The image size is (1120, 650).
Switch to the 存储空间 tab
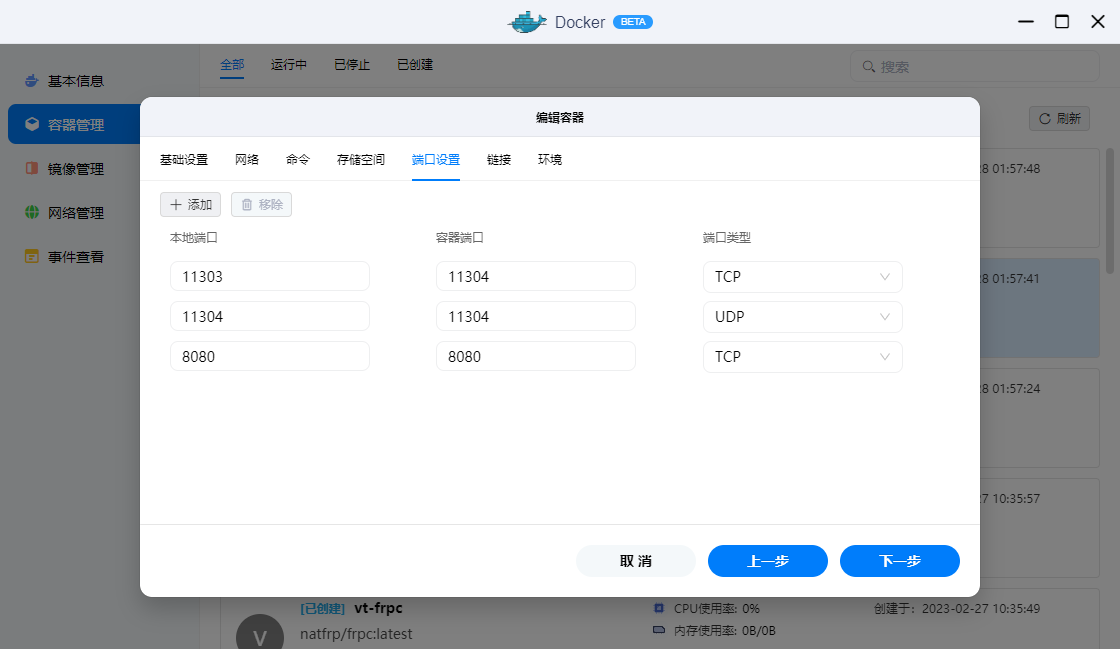(x=361, y=159)
